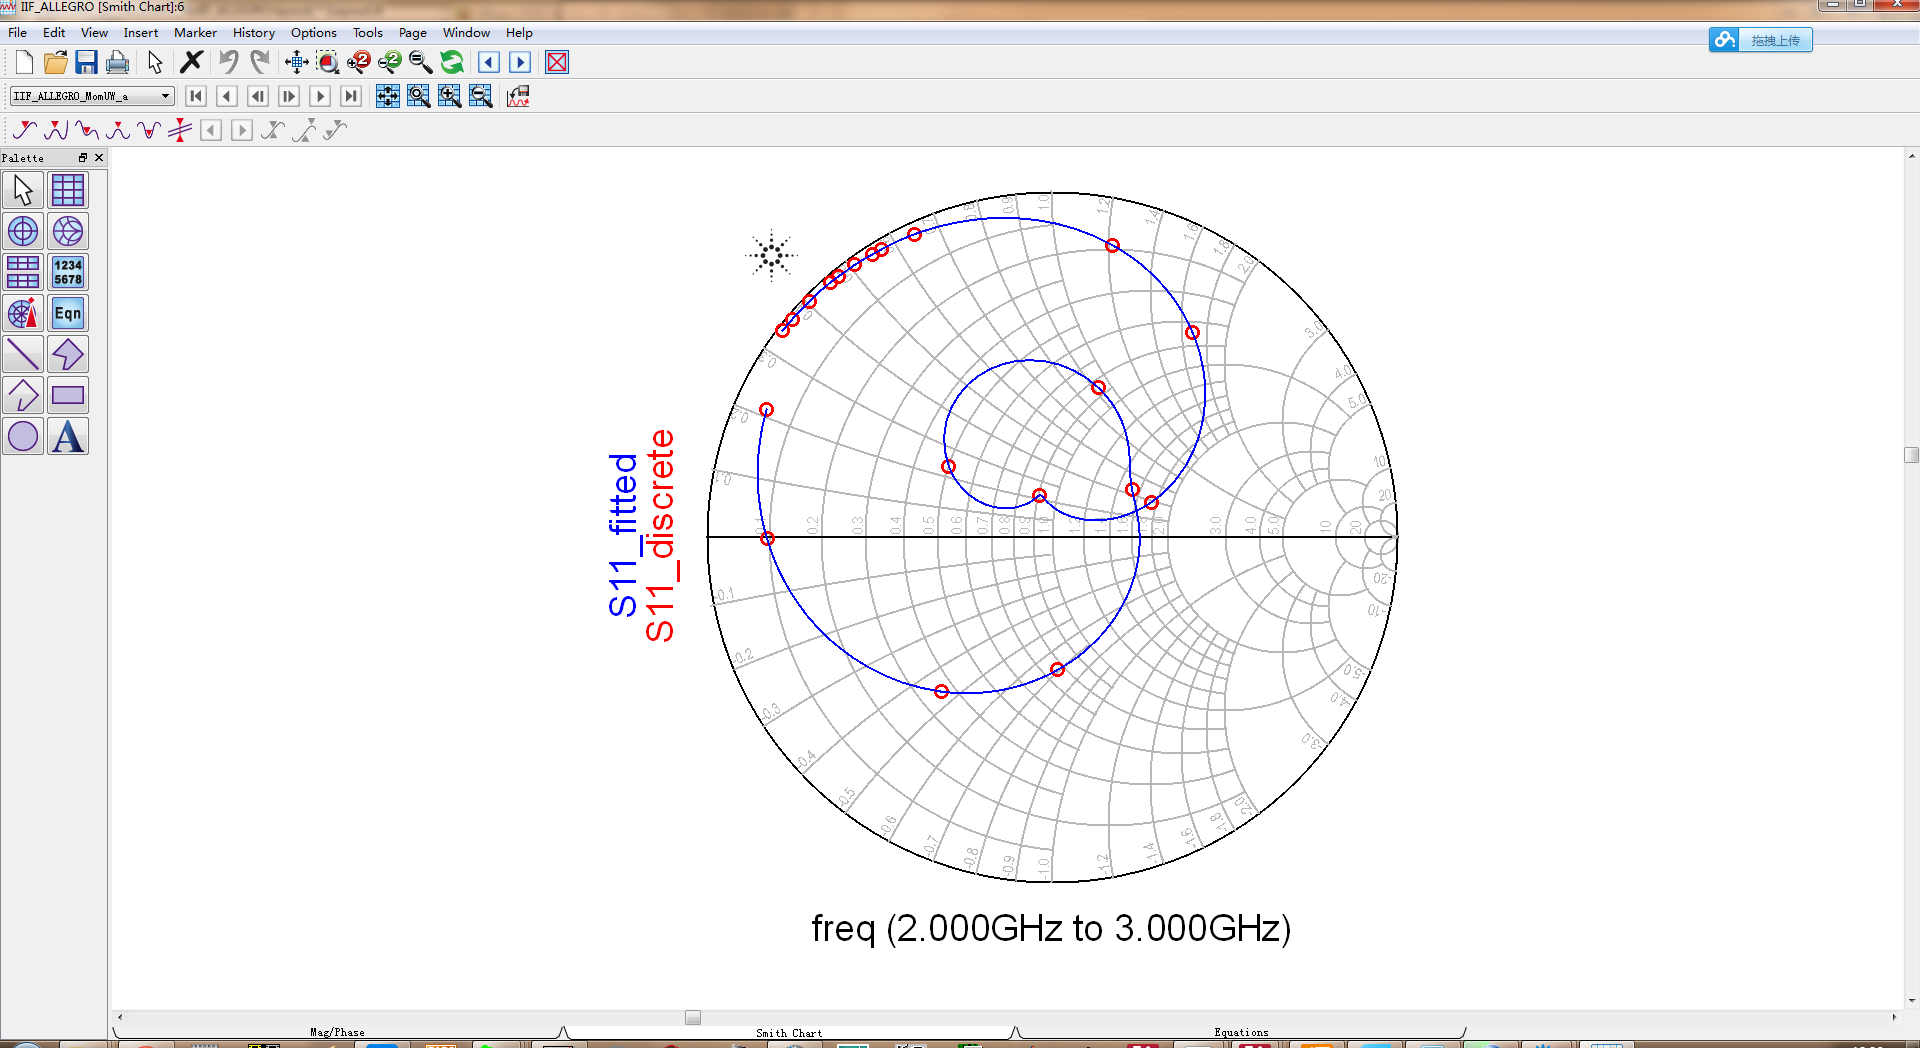
Task: Insert a line marker on the plot
Action: point(180,130)
